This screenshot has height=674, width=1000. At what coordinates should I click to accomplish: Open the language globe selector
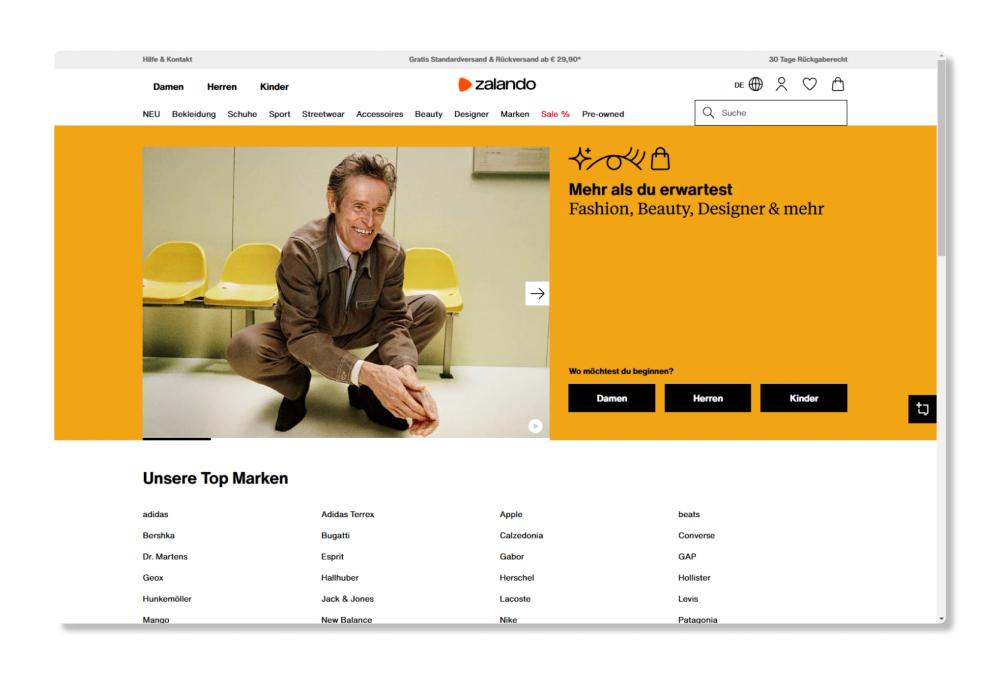756,84
